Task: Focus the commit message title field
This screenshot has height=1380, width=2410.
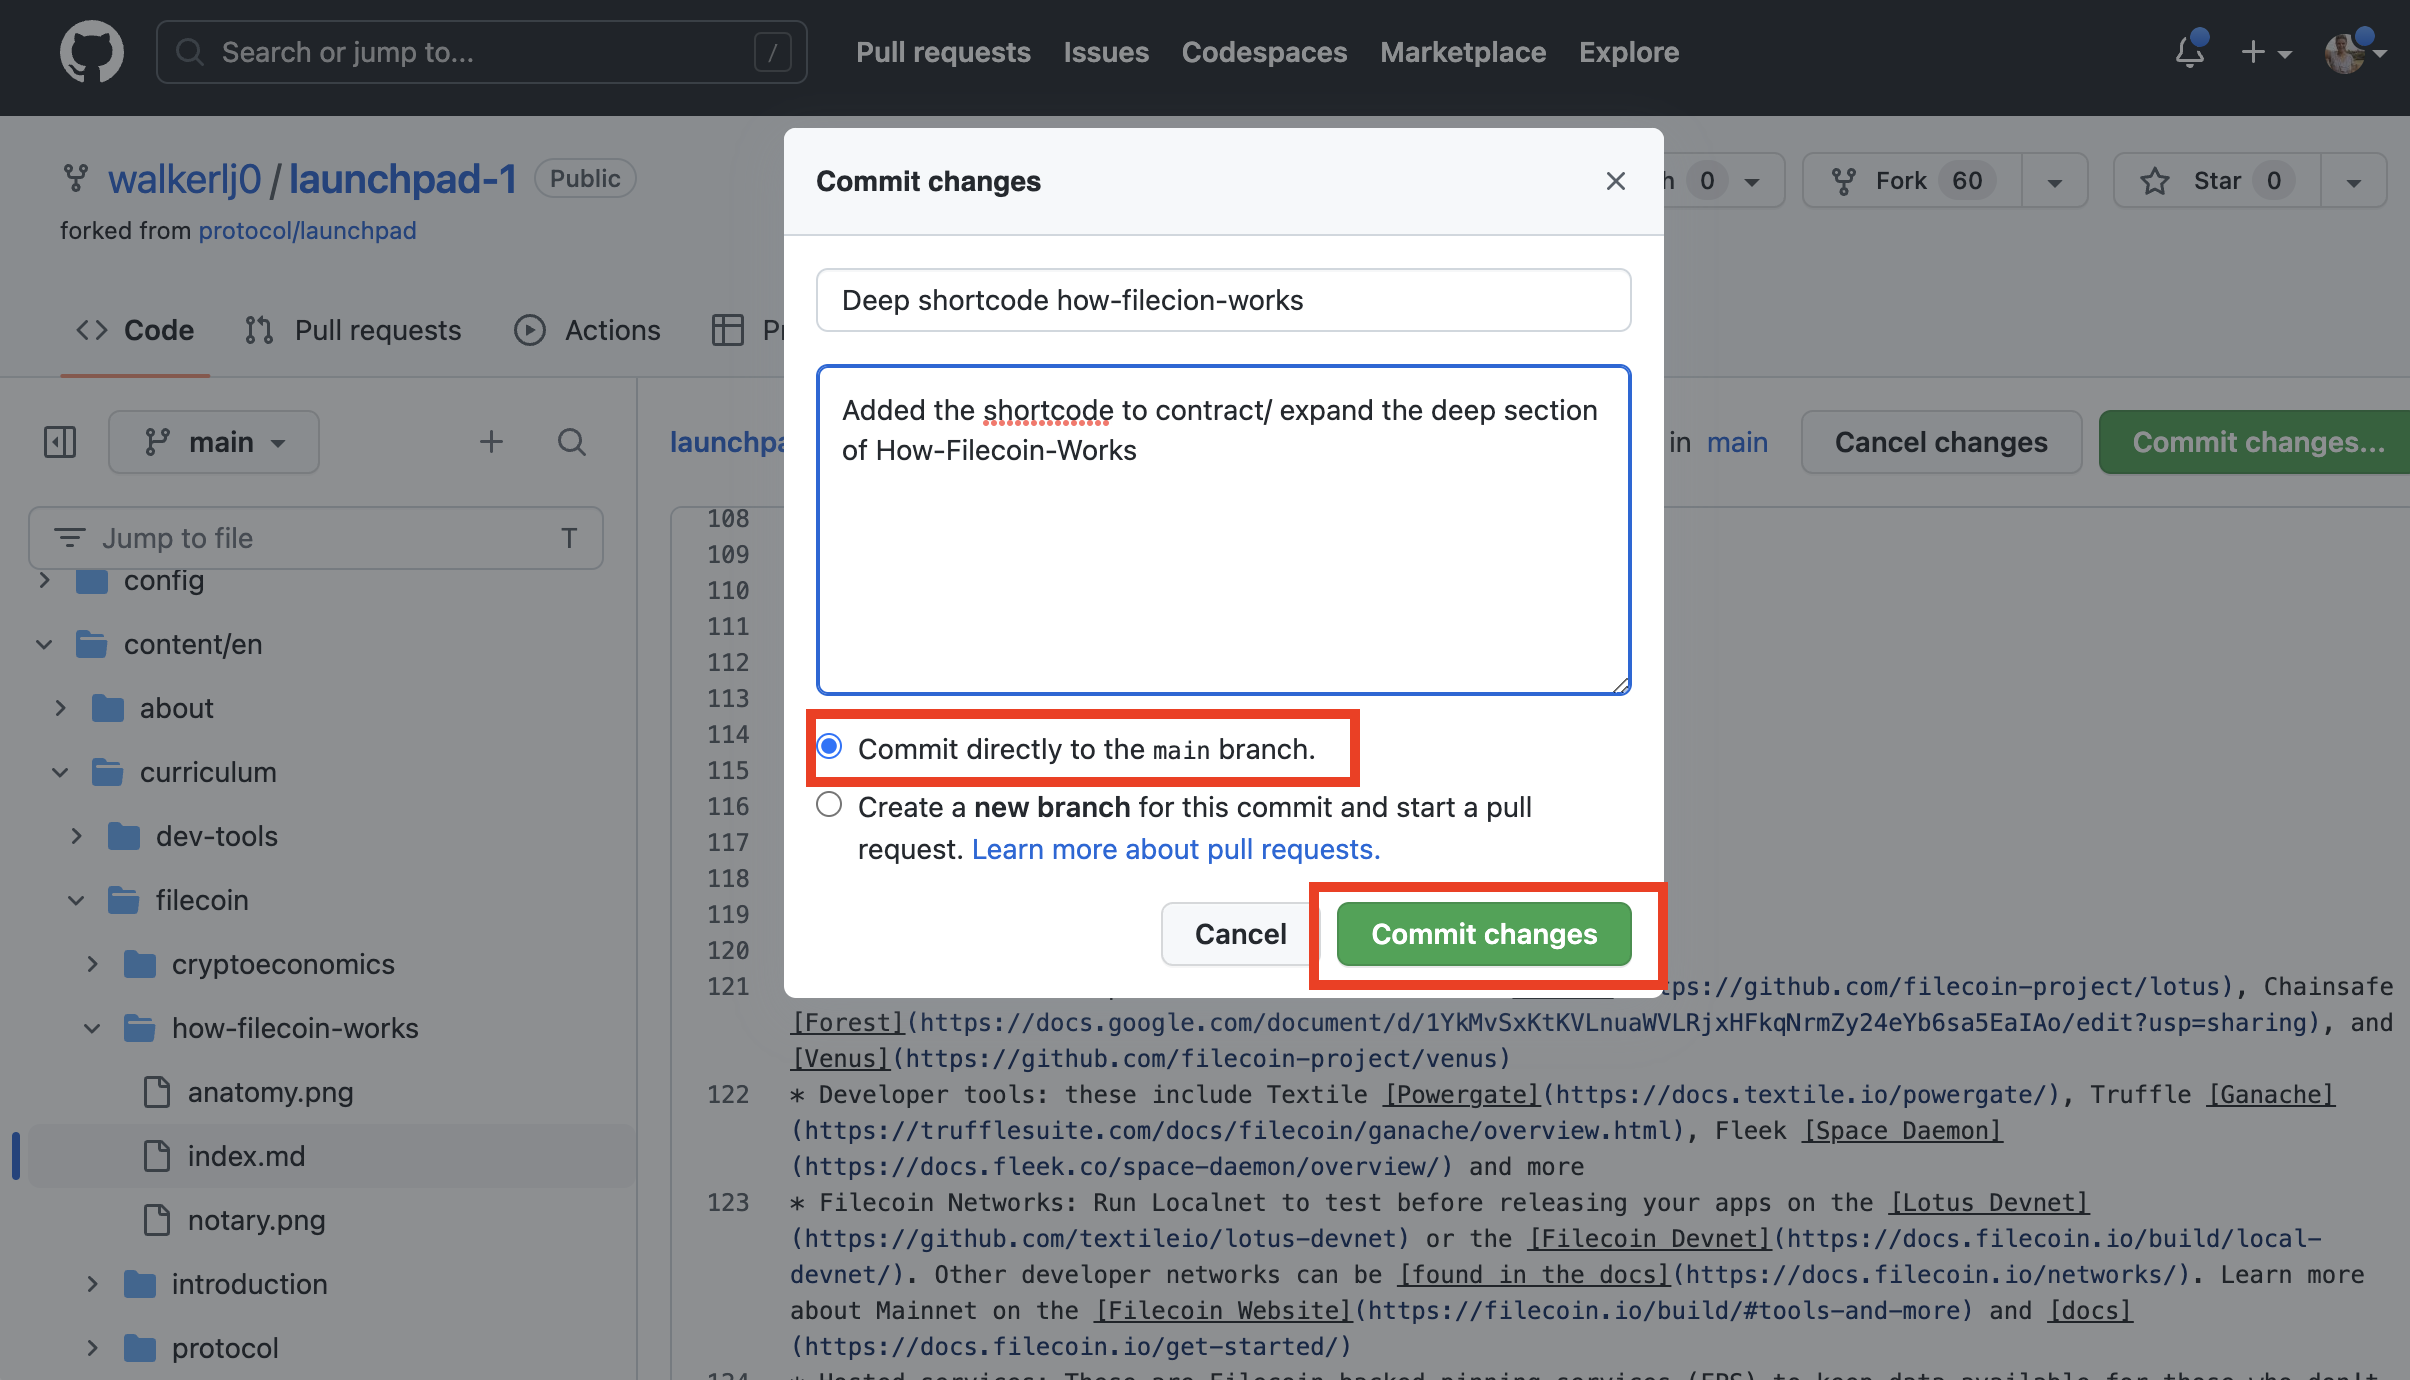Action: 1223,300
